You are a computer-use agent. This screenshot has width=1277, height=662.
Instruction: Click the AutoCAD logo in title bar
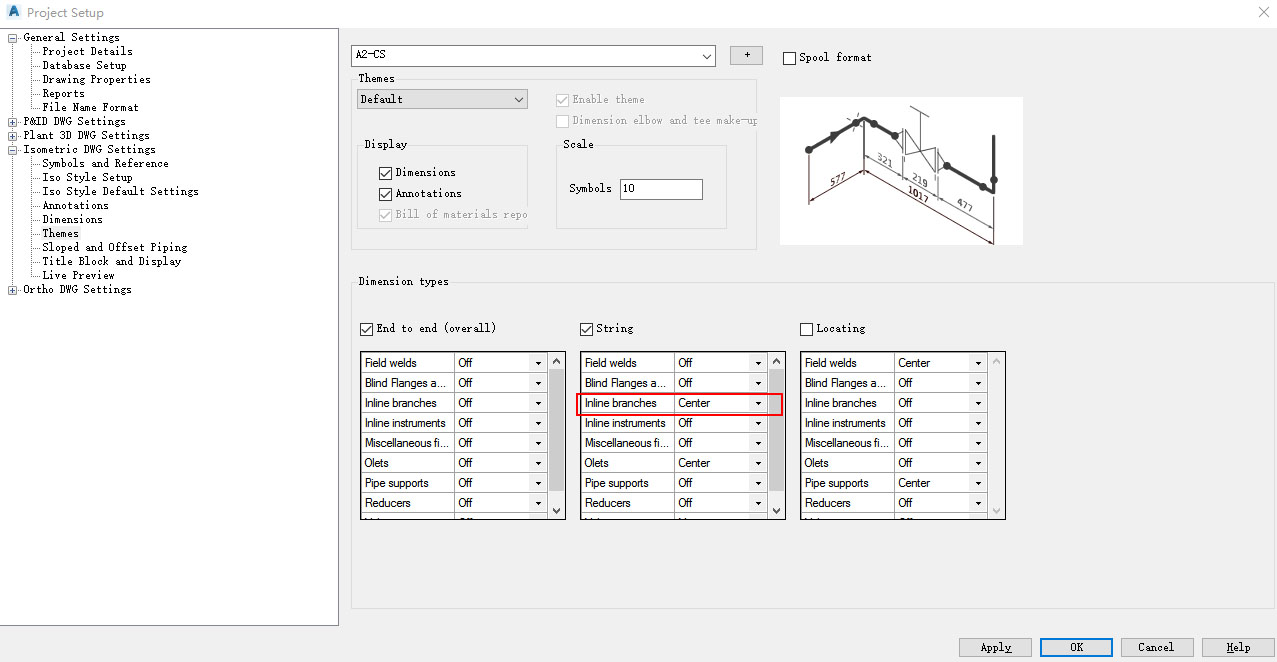tap(13, 12)
